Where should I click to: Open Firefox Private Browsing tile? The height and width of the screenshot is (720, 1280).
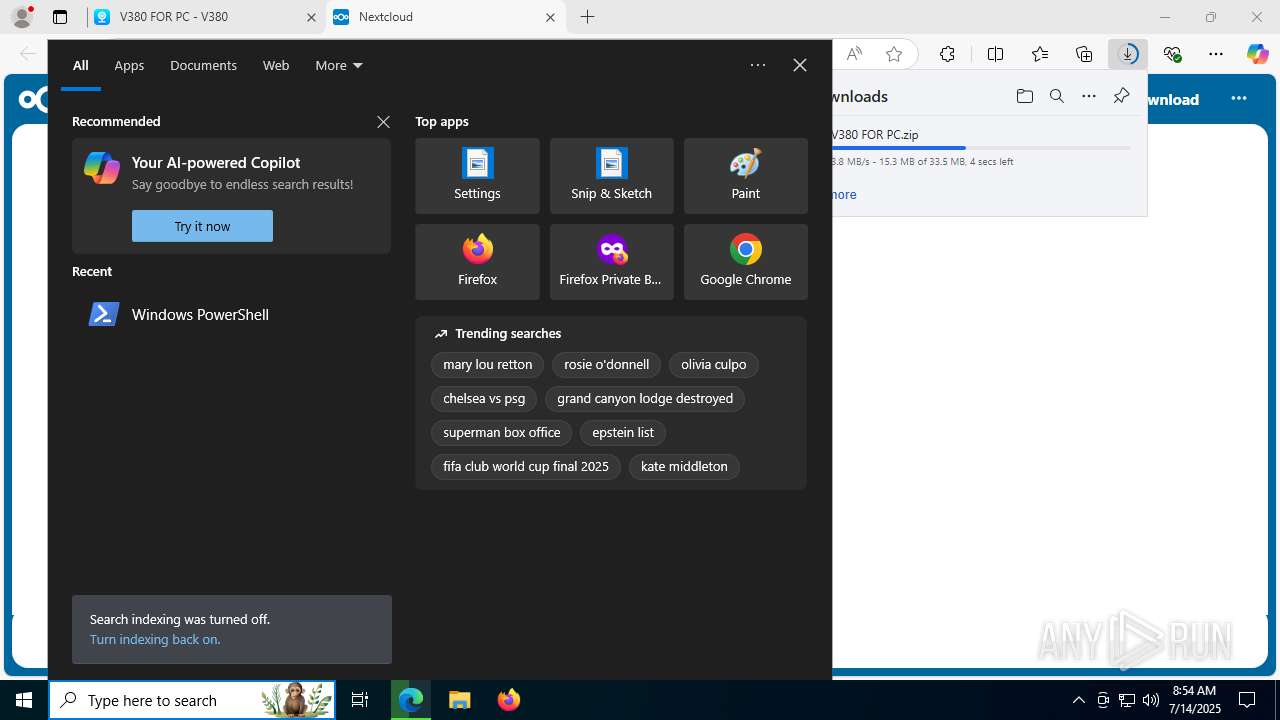tap(611, 262)
